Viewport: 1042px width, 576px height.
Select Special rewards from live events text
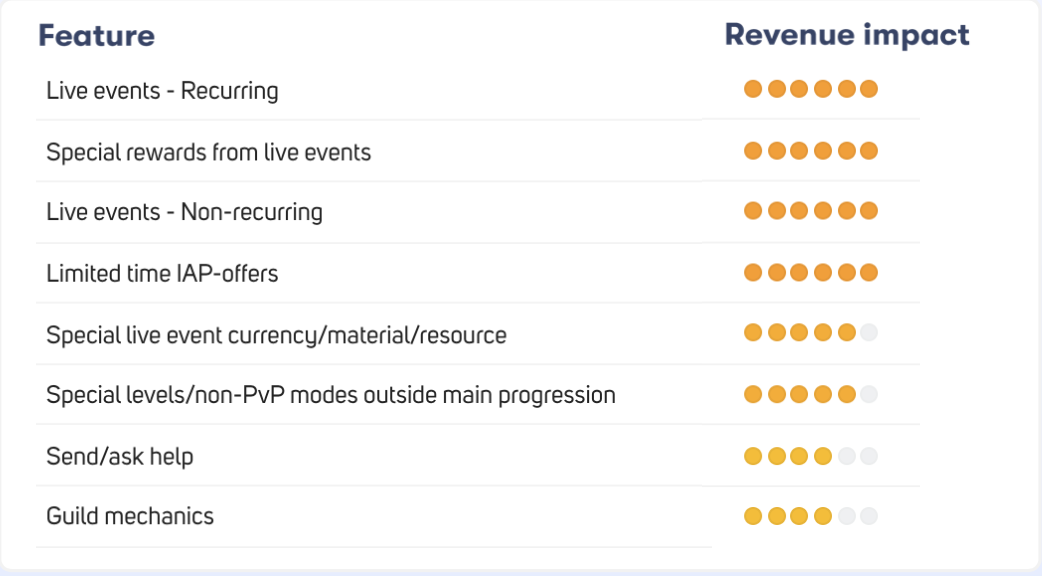click(208, 152)
